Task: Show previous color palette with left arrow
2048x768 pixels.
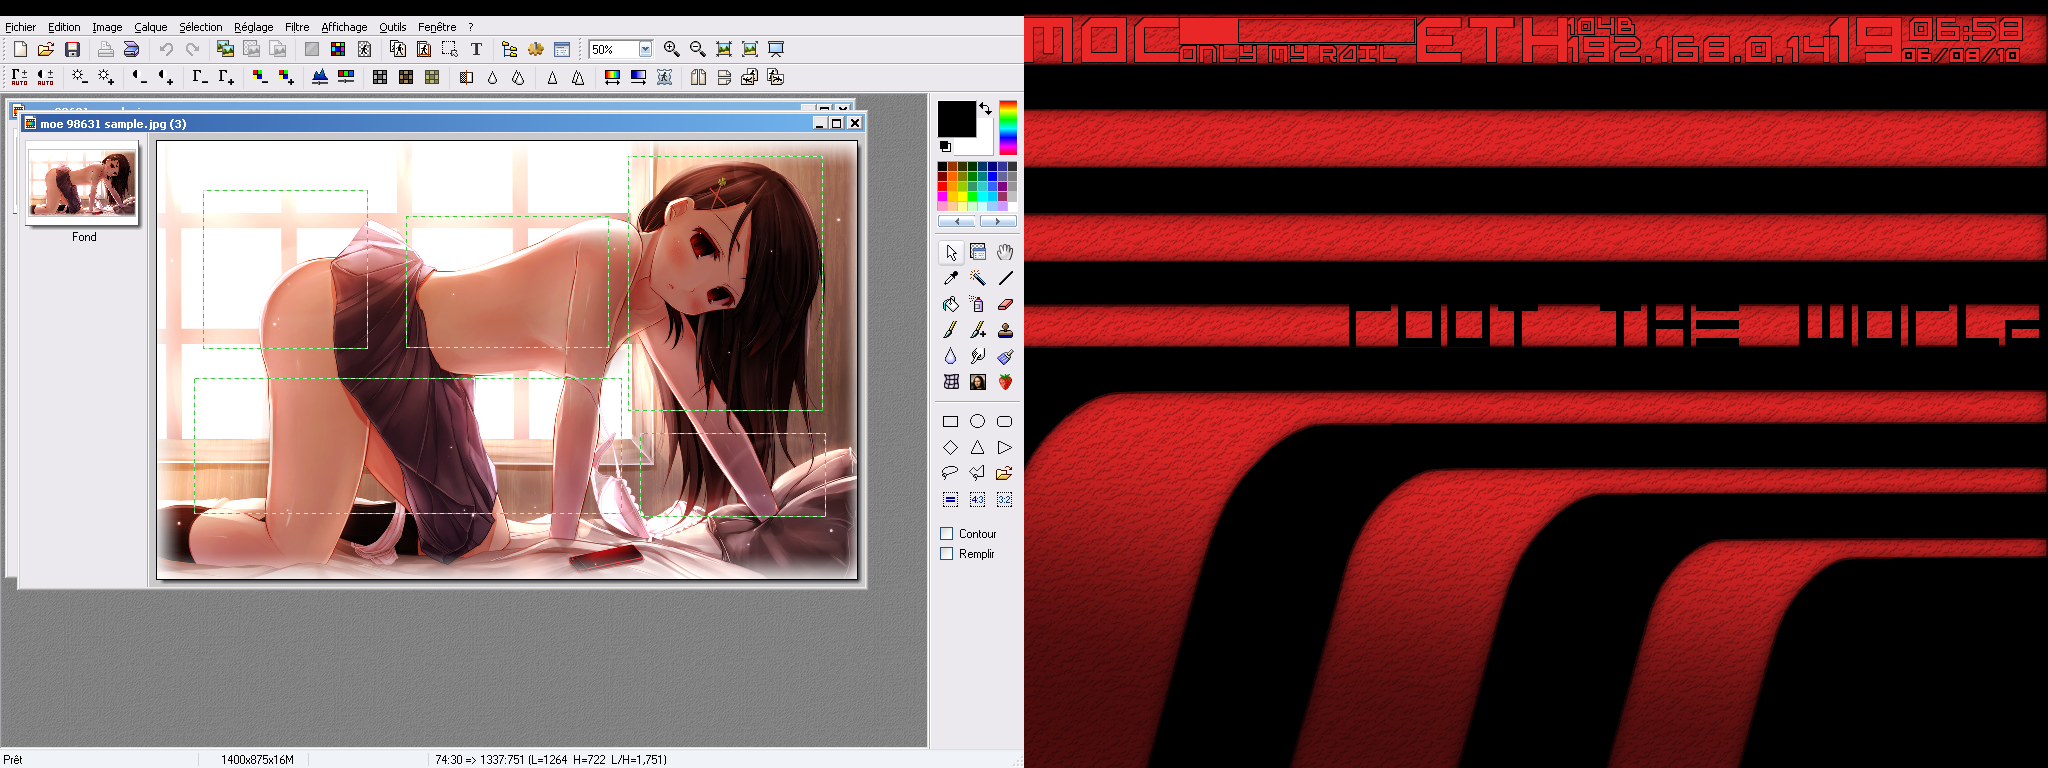Action: tap(957, 221)
